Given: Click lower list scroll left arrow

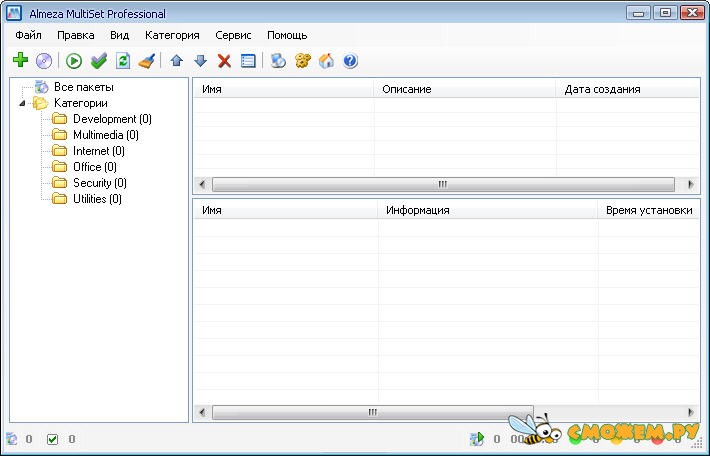Looking at the screenshot, I should (202, 412).
